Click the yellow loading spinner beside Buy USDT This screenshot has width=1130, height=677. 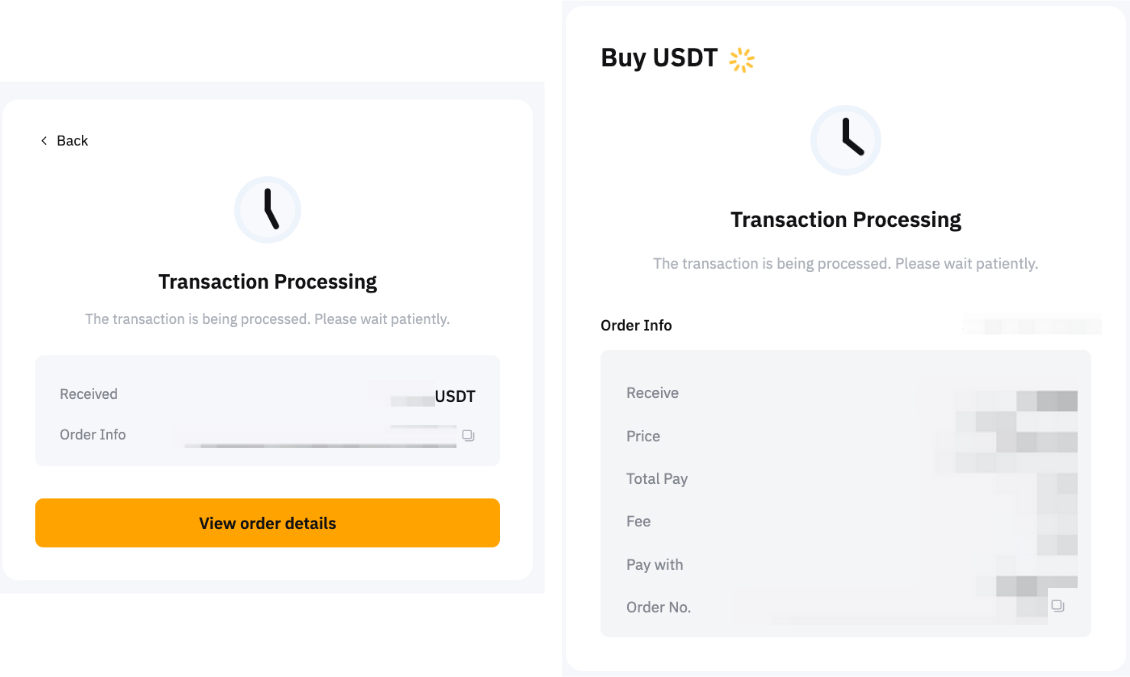[741, 60]
